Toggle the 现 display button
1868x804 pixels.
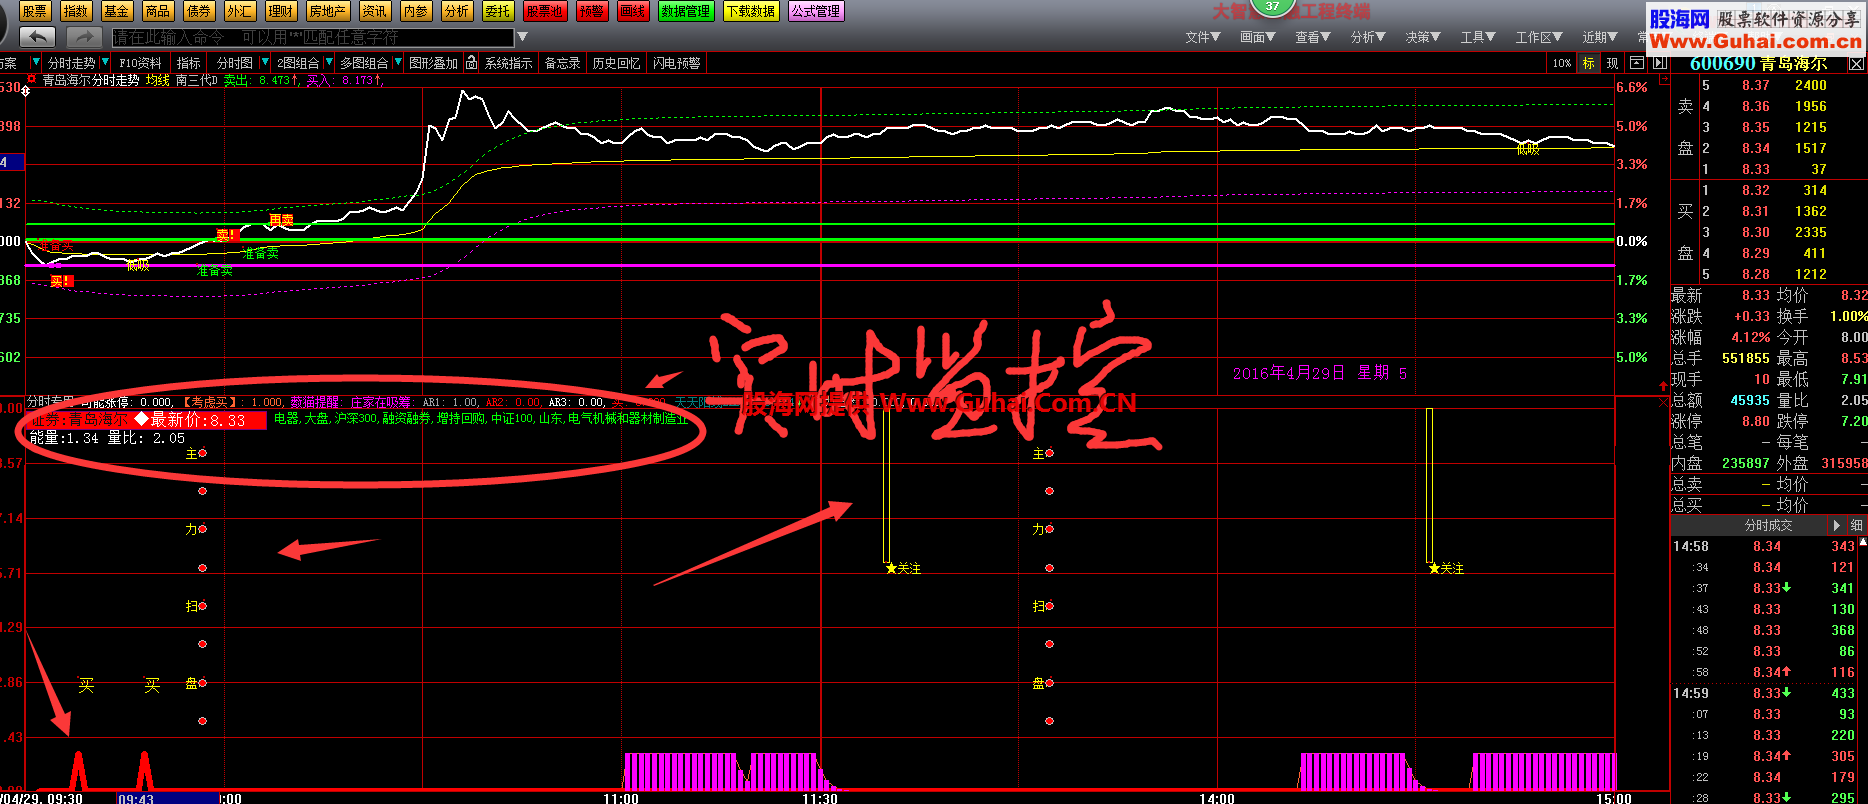[1612, 63]
